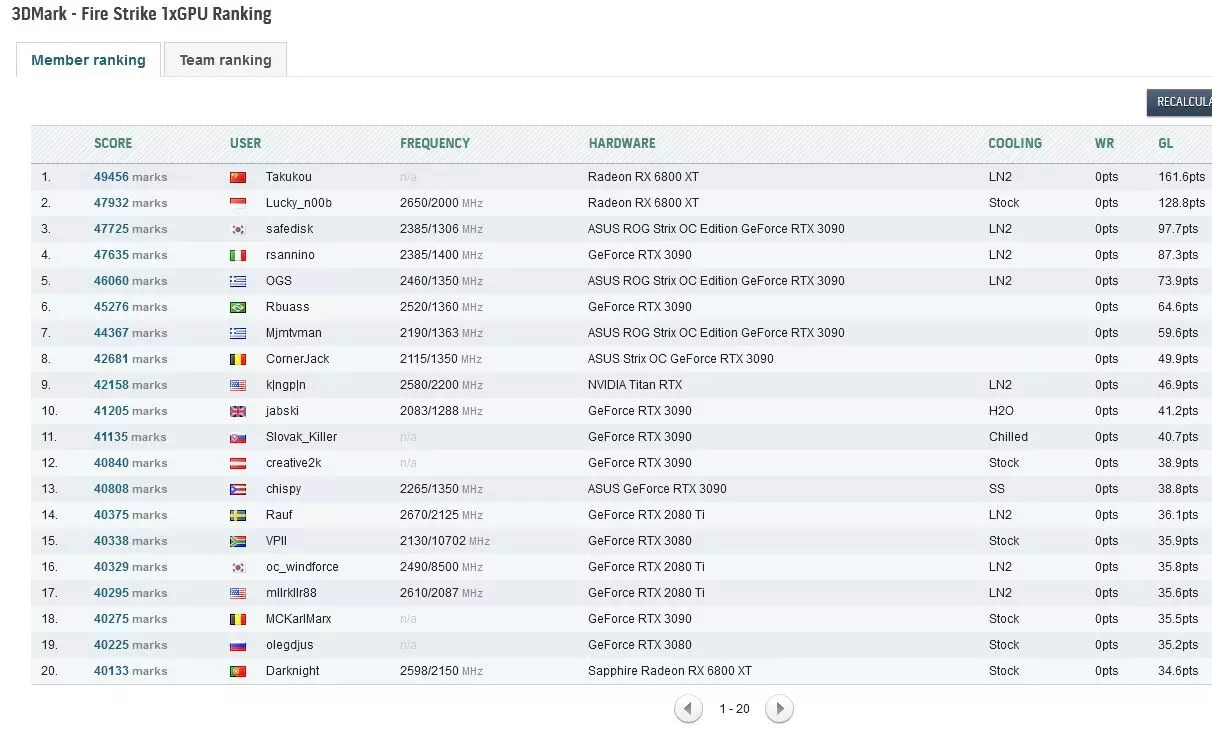
Task: Click the Puerto Rico flag next to chispy
Action: [237, 489]
